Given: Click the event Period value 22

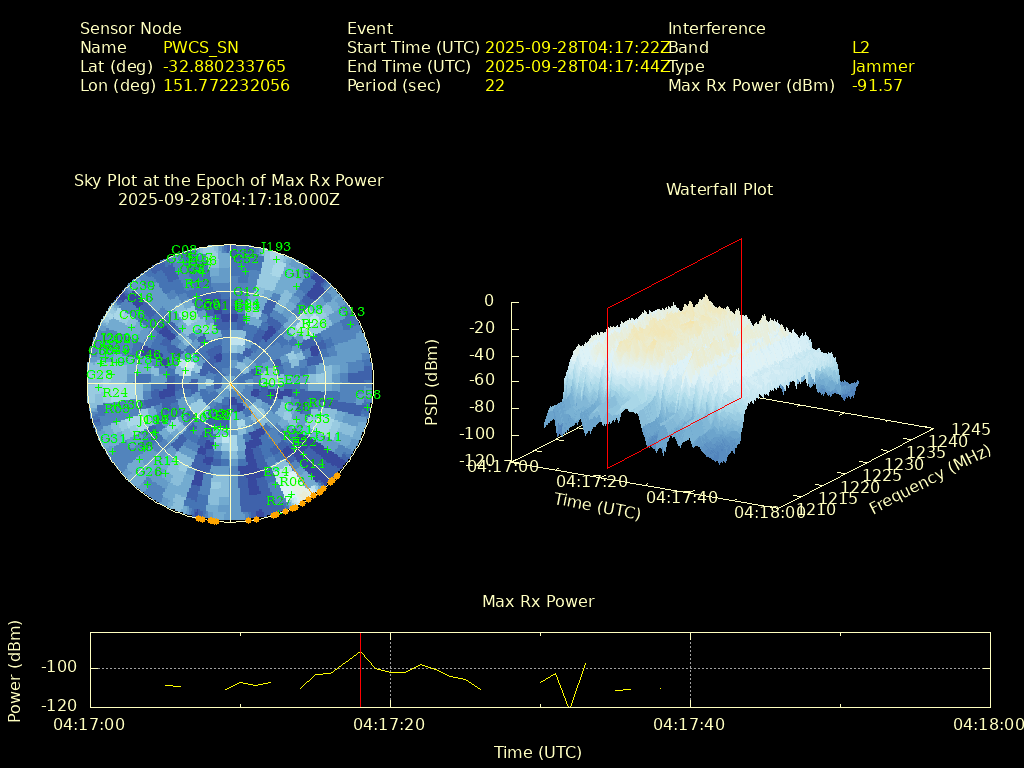Looking at the screenshot, I should click(x=494, y=86).
